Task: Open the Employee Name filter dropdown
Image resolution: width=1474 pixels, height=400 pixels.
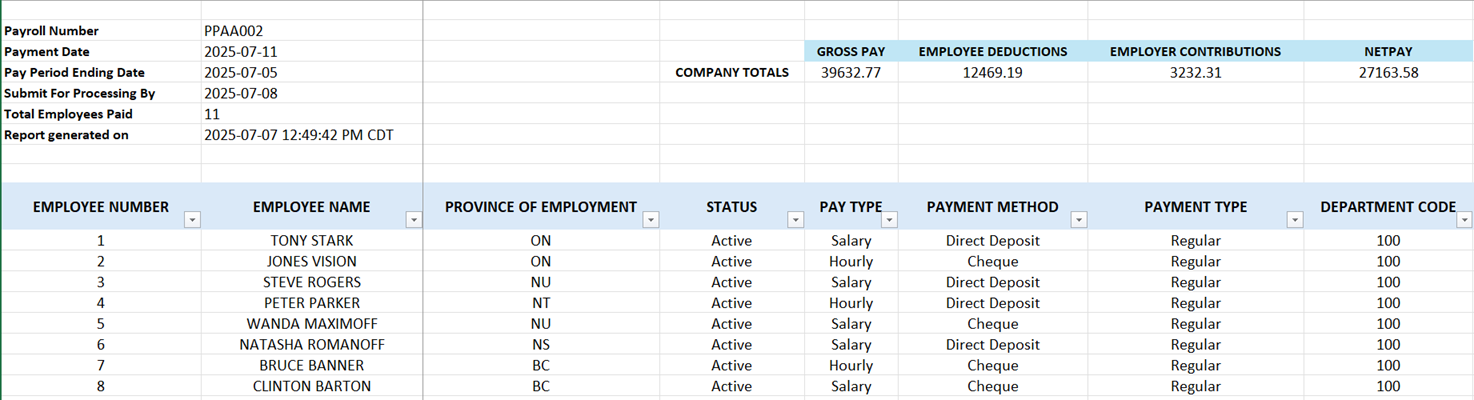Action: [413, 220]
